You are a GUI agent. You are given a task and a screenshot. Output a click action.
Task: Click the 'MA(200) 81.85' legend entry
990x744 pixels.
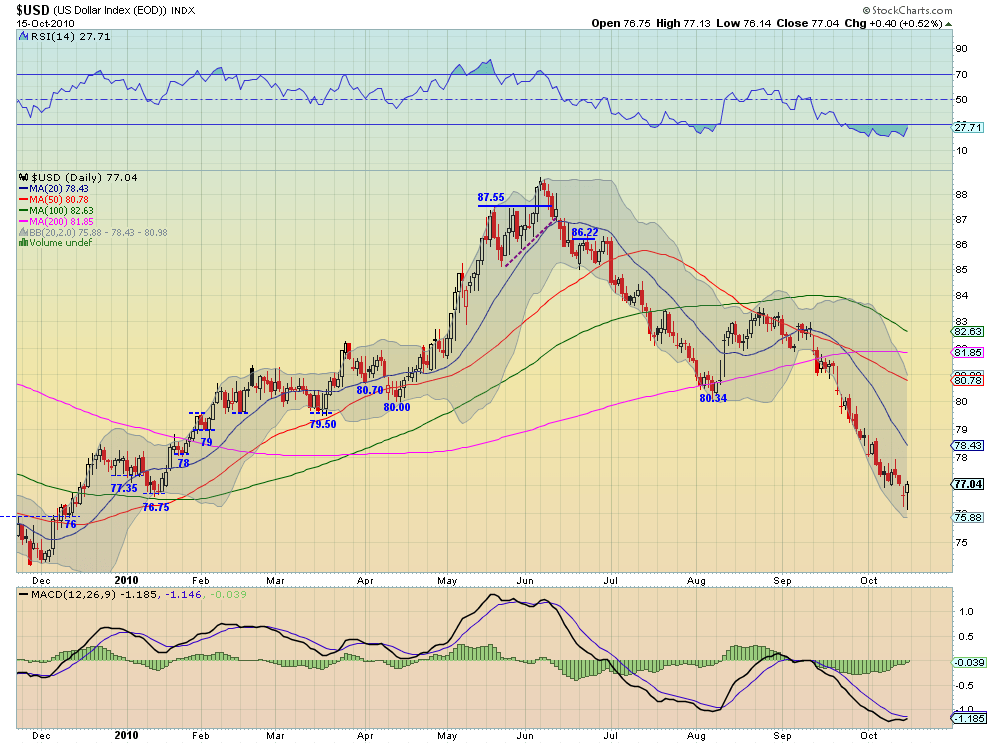61,222
